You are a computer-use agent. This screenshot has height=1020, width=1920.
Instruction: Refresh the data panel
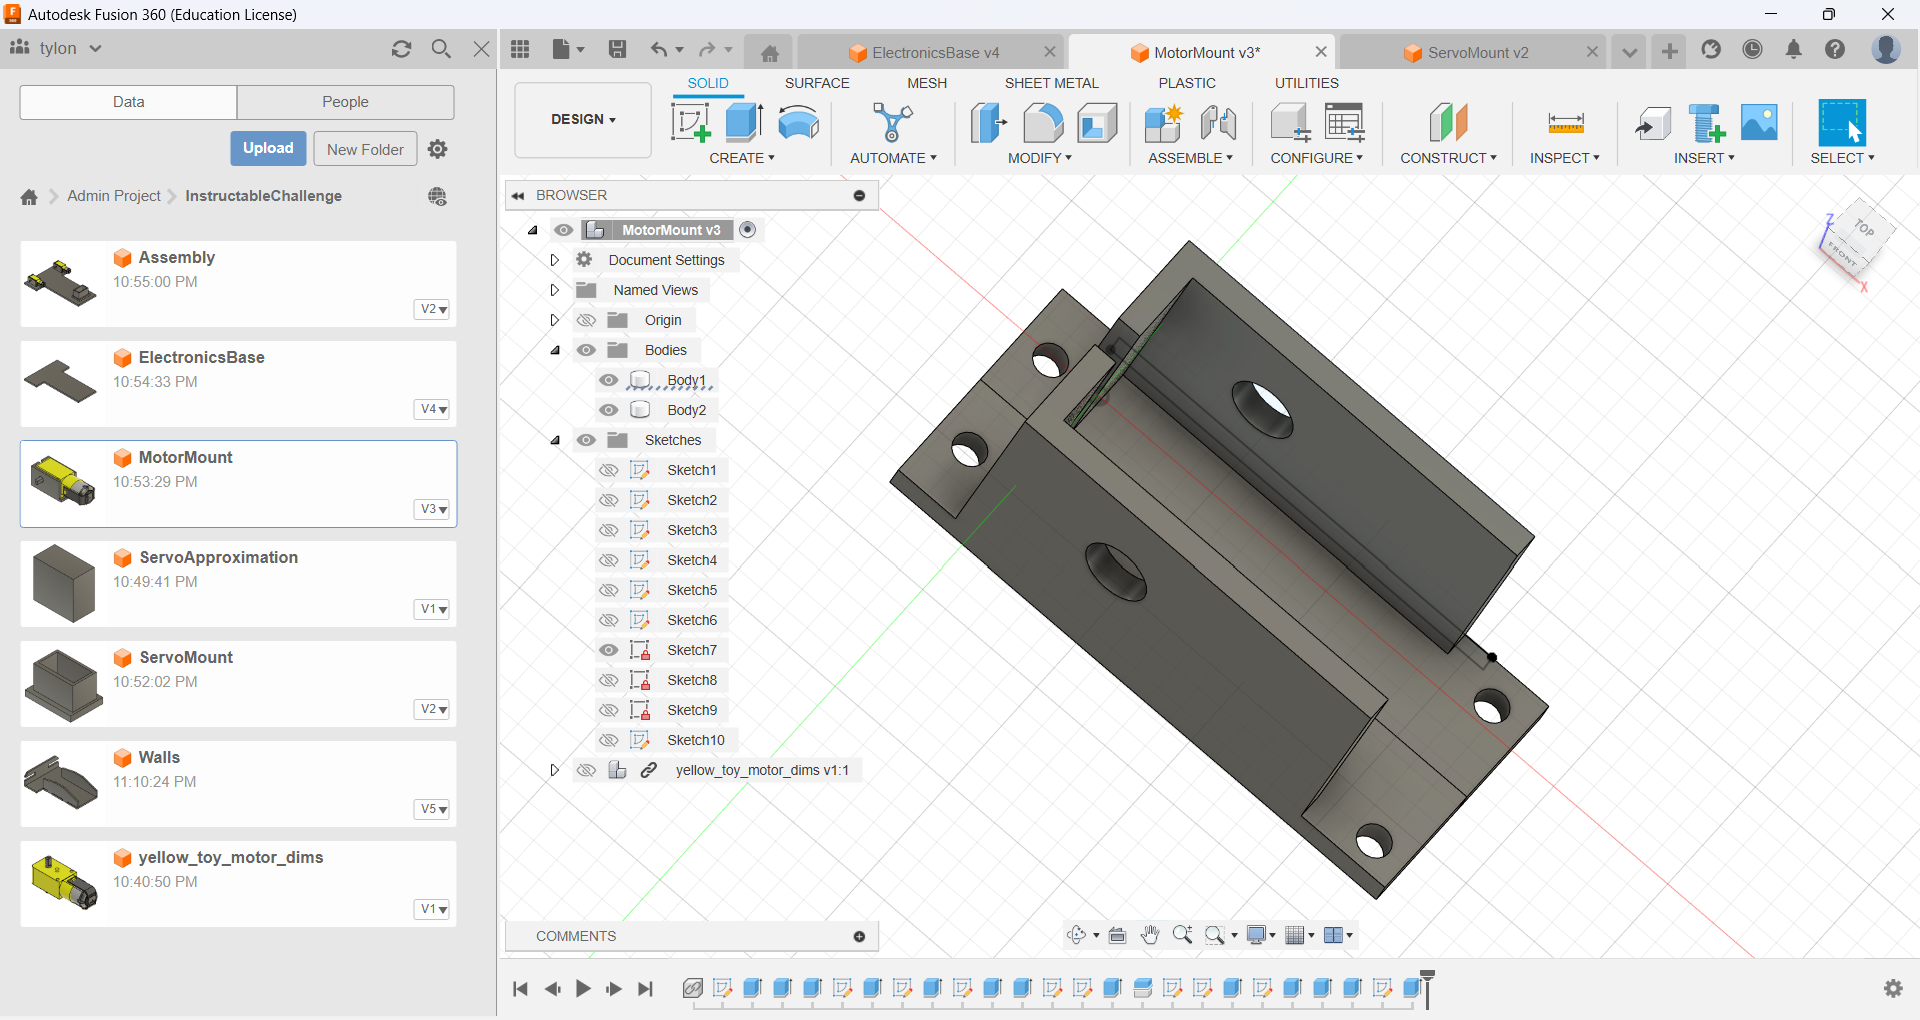(402, 49)
